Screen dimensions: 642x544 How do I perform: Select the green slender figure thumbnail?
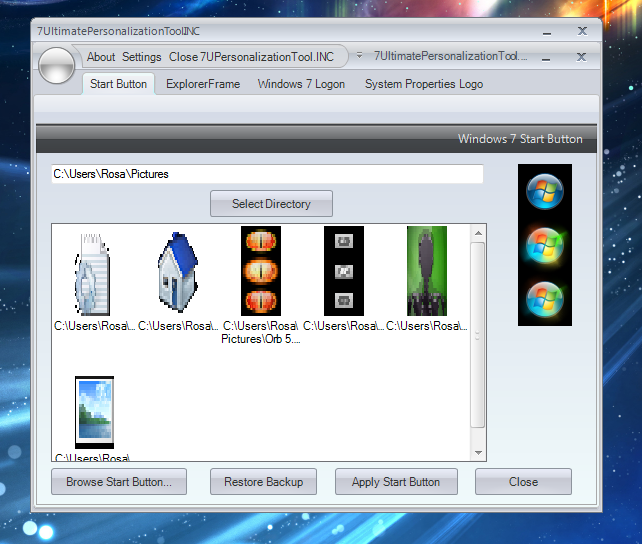(x=427, y=271)
